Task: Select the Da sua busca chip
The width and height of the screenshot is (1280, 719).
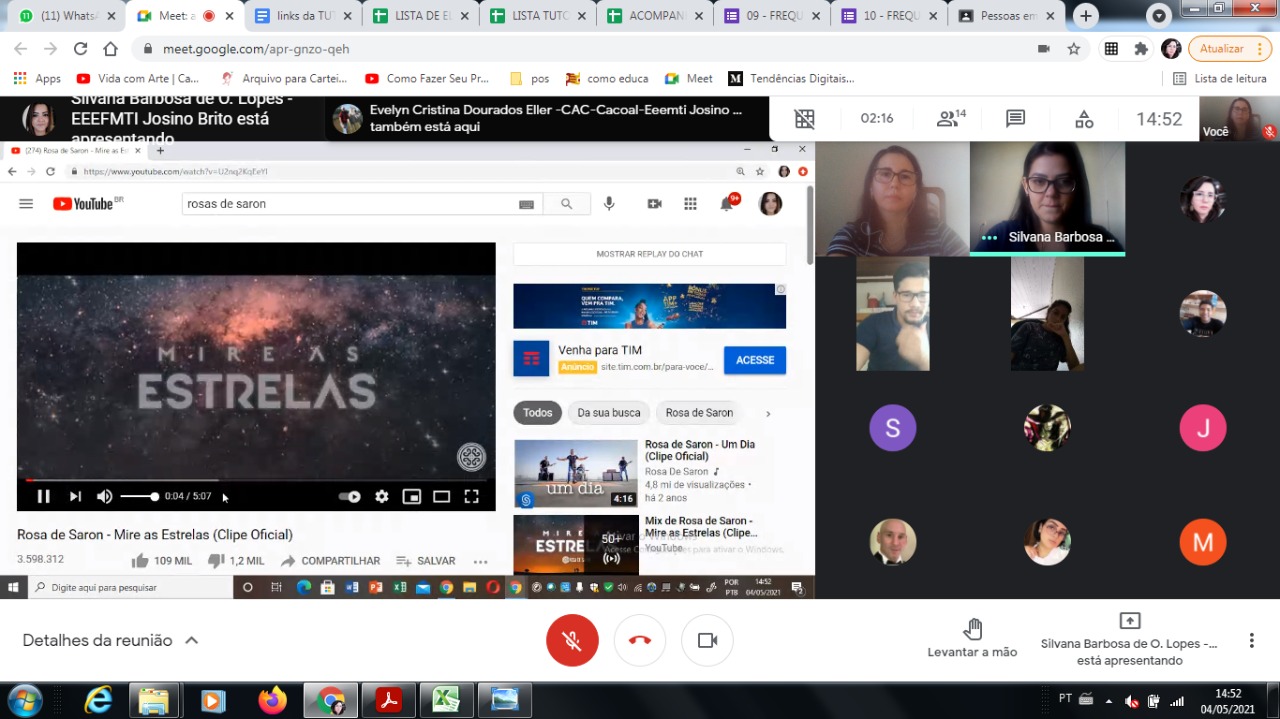Action: 609,413
